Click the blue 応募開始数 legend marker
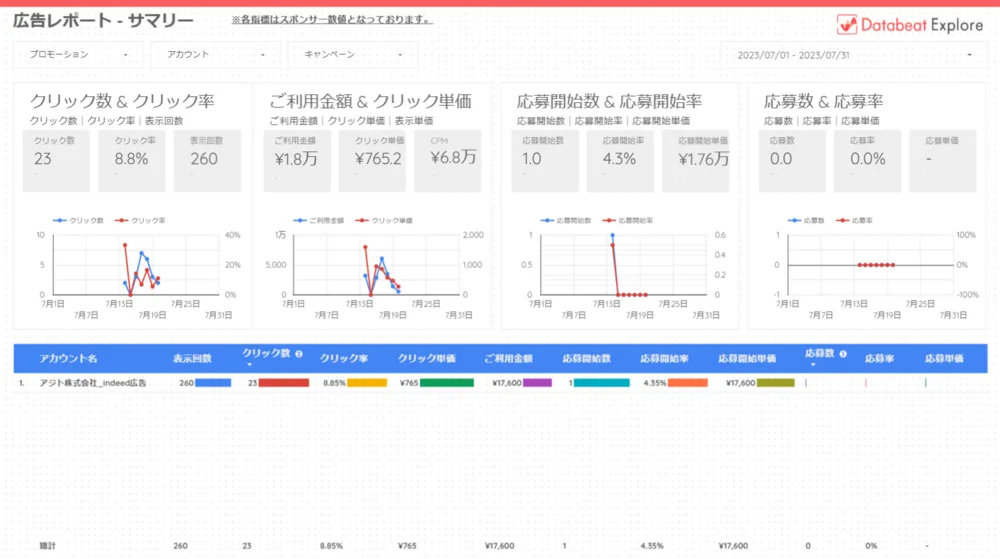 coord(546,220)
